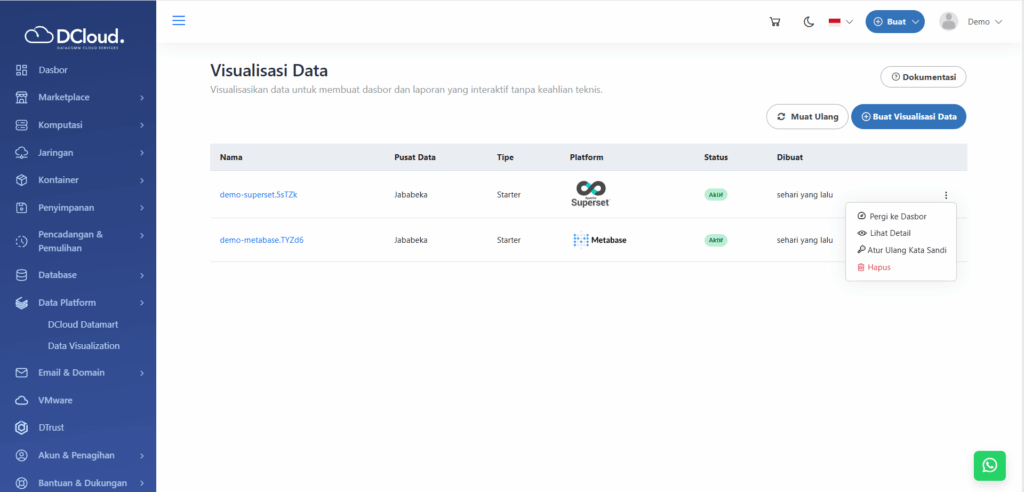
Task: Open DCloud Datamart in sidebar
Action: click(83, 324)
